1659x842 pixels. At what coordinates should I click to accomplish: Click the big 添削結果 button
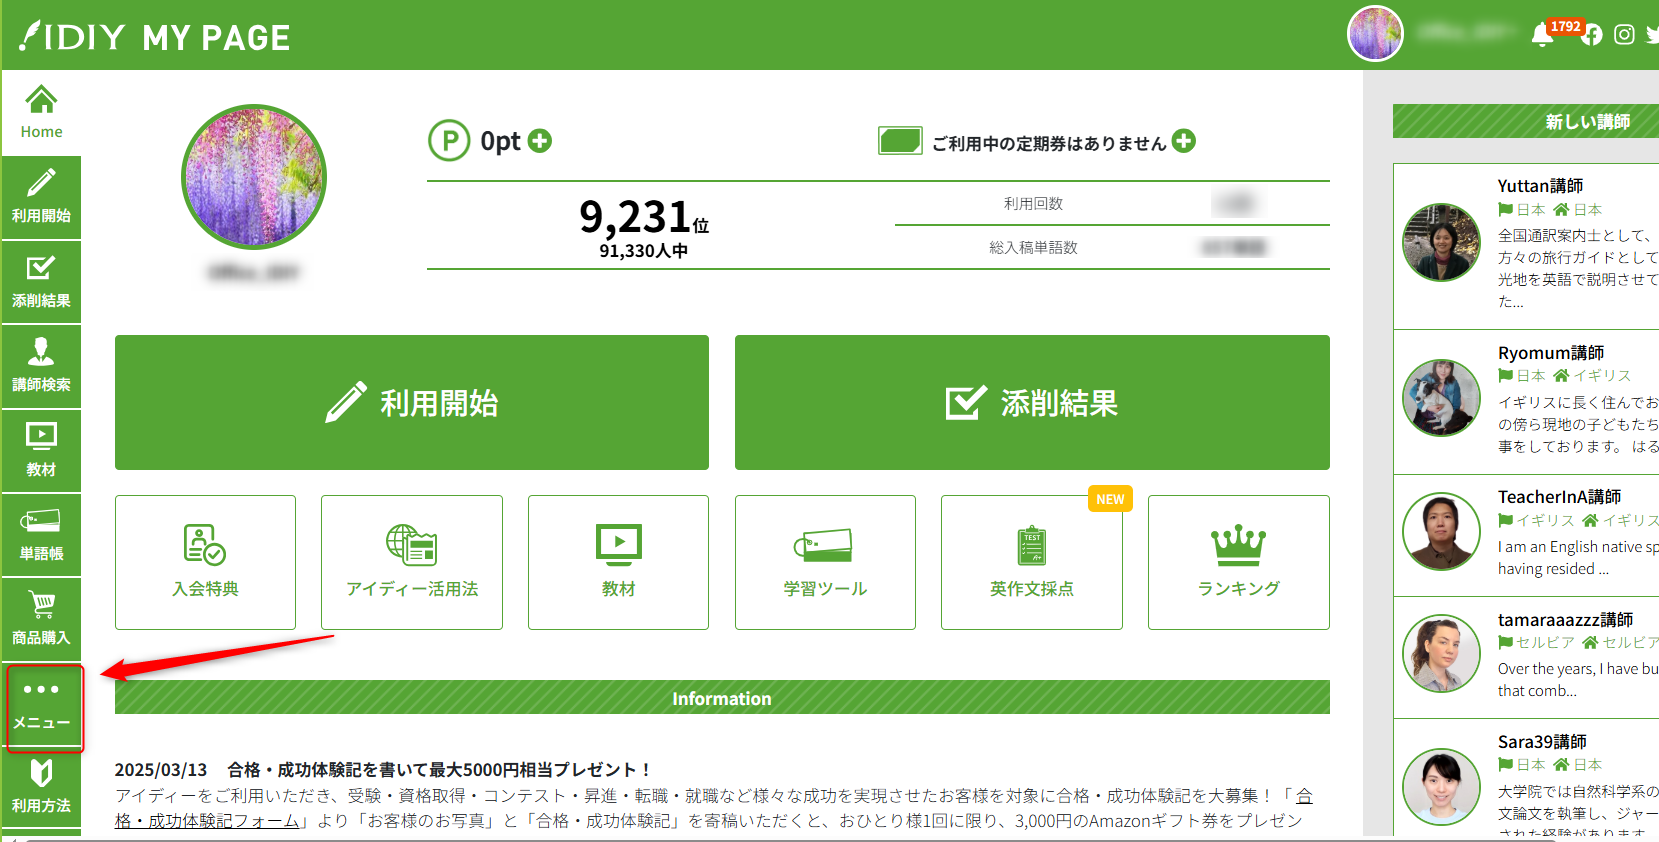pyautogui.click(x=1032, y=403)
